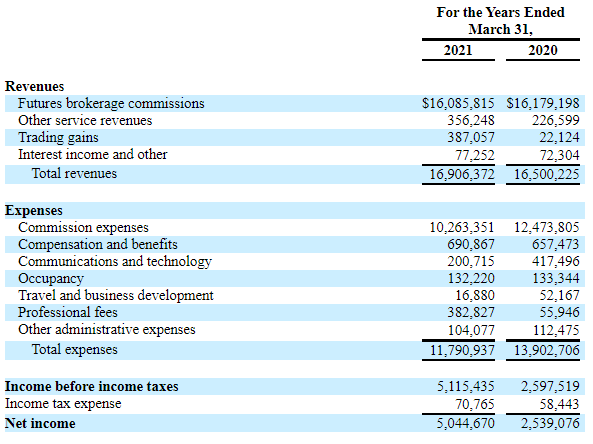Select the Occupancy 2021 value 132,220
Screen dimensions: 593x444
point(471,278)
